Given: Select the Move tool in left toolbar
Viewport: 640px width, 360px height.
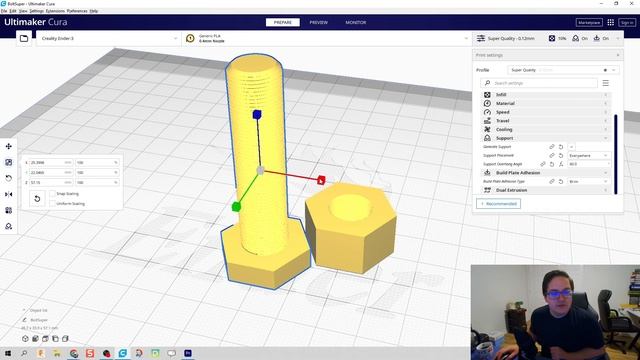Looking at the screenshot, I should [x=9, y=146].
